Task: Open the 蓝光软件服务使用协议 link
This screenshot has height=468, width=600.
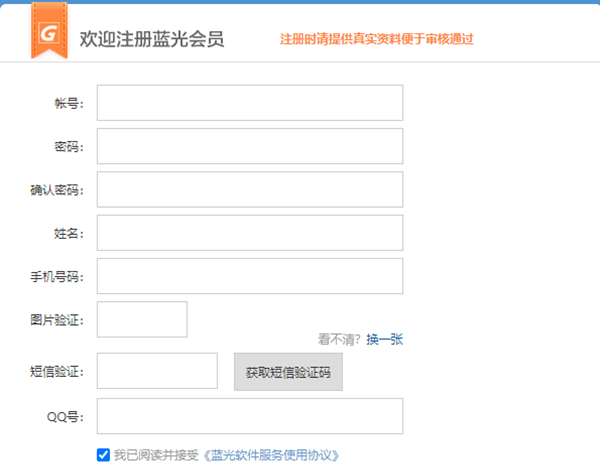Action: (271, 455)
